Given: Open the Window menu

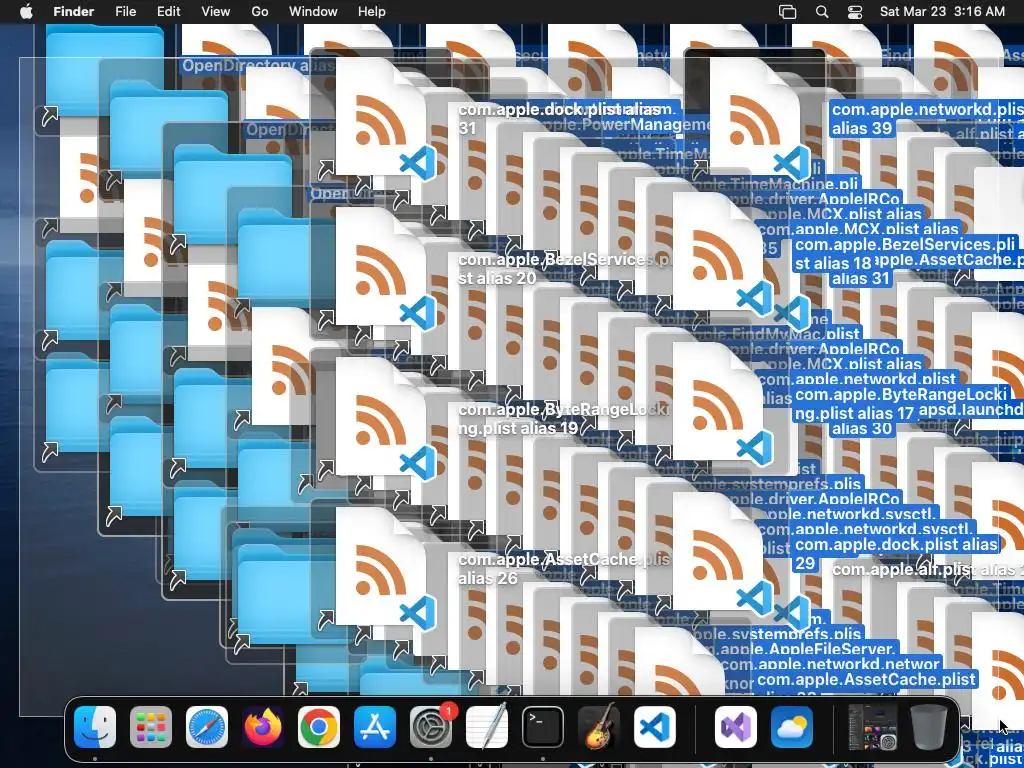Looking at the screenshot, I should [313, 12].
